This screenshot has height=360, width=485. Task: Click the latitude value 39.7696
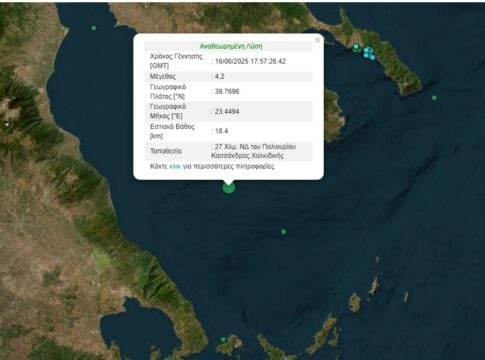click(227, 91)
